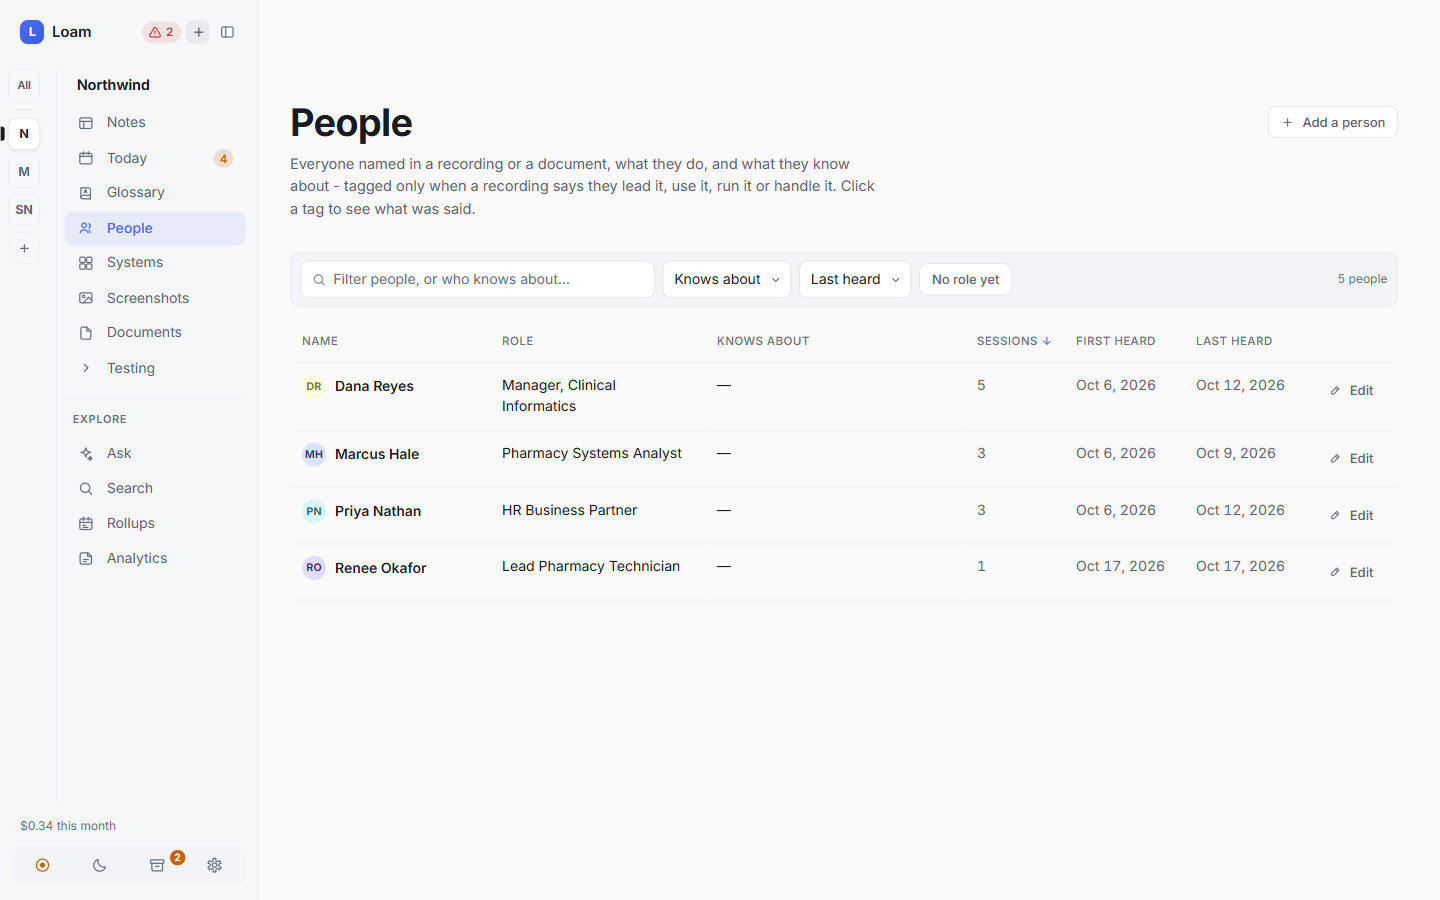Open the Last heard dropdown
The width and height of the screenshot is (1440, 900).
pos(855,280)
